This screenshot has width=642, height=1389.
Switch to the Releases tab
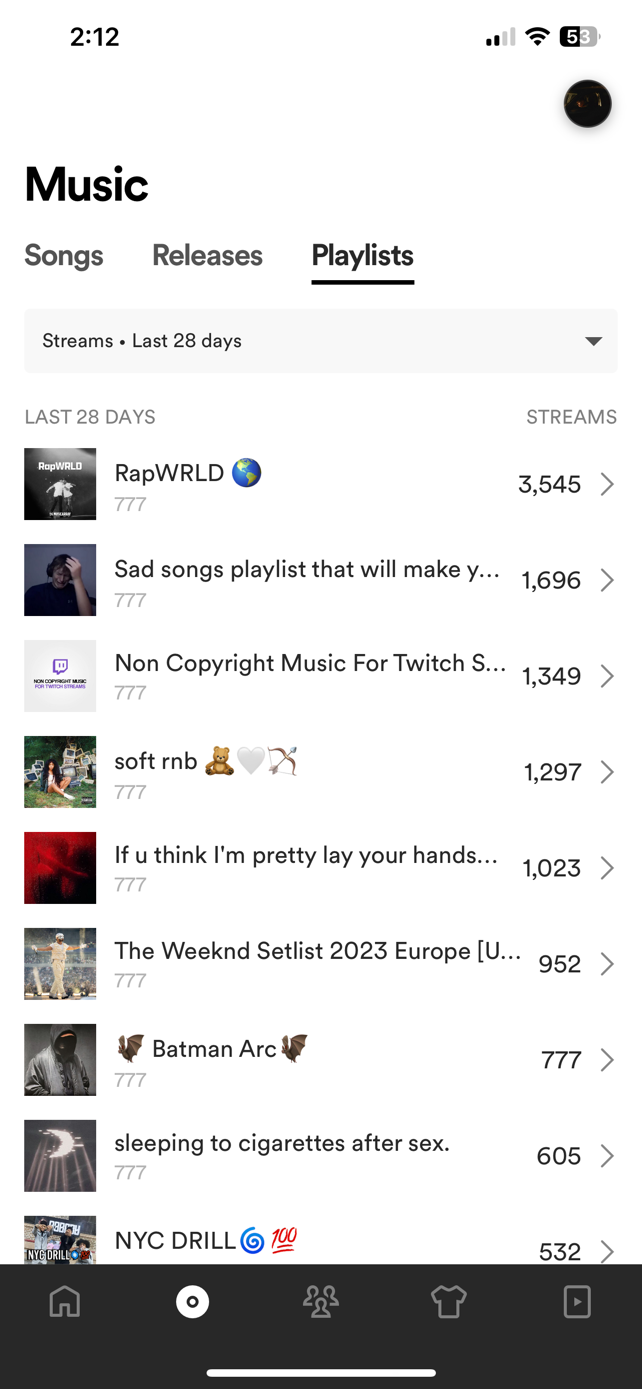(x=207, y=256)
